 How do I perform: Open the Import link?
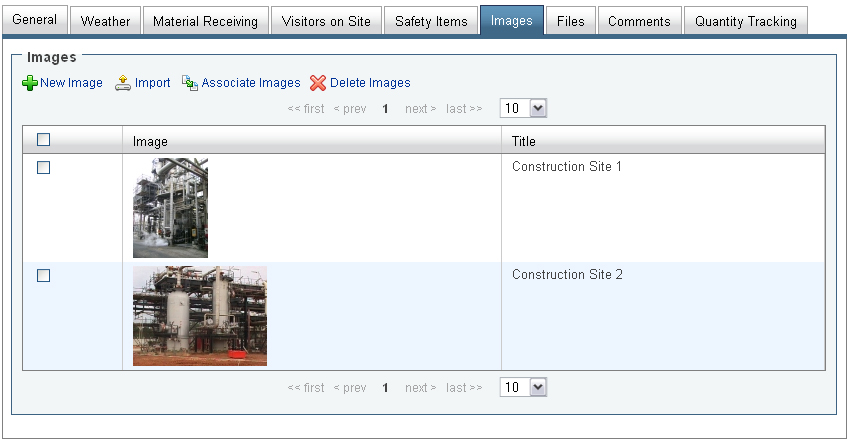pyautogui.click(x=153, y=83)
